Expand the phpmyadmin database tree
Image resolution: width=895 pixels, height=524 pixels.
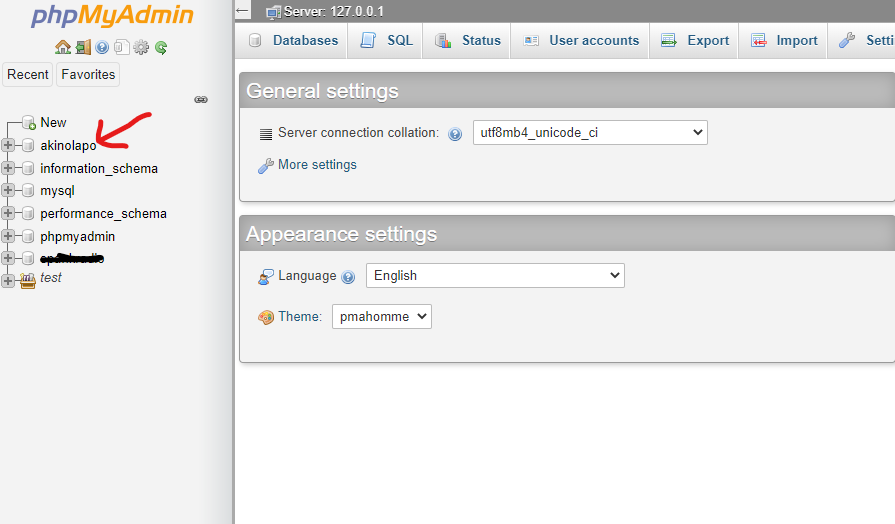(x=7, y=236)
